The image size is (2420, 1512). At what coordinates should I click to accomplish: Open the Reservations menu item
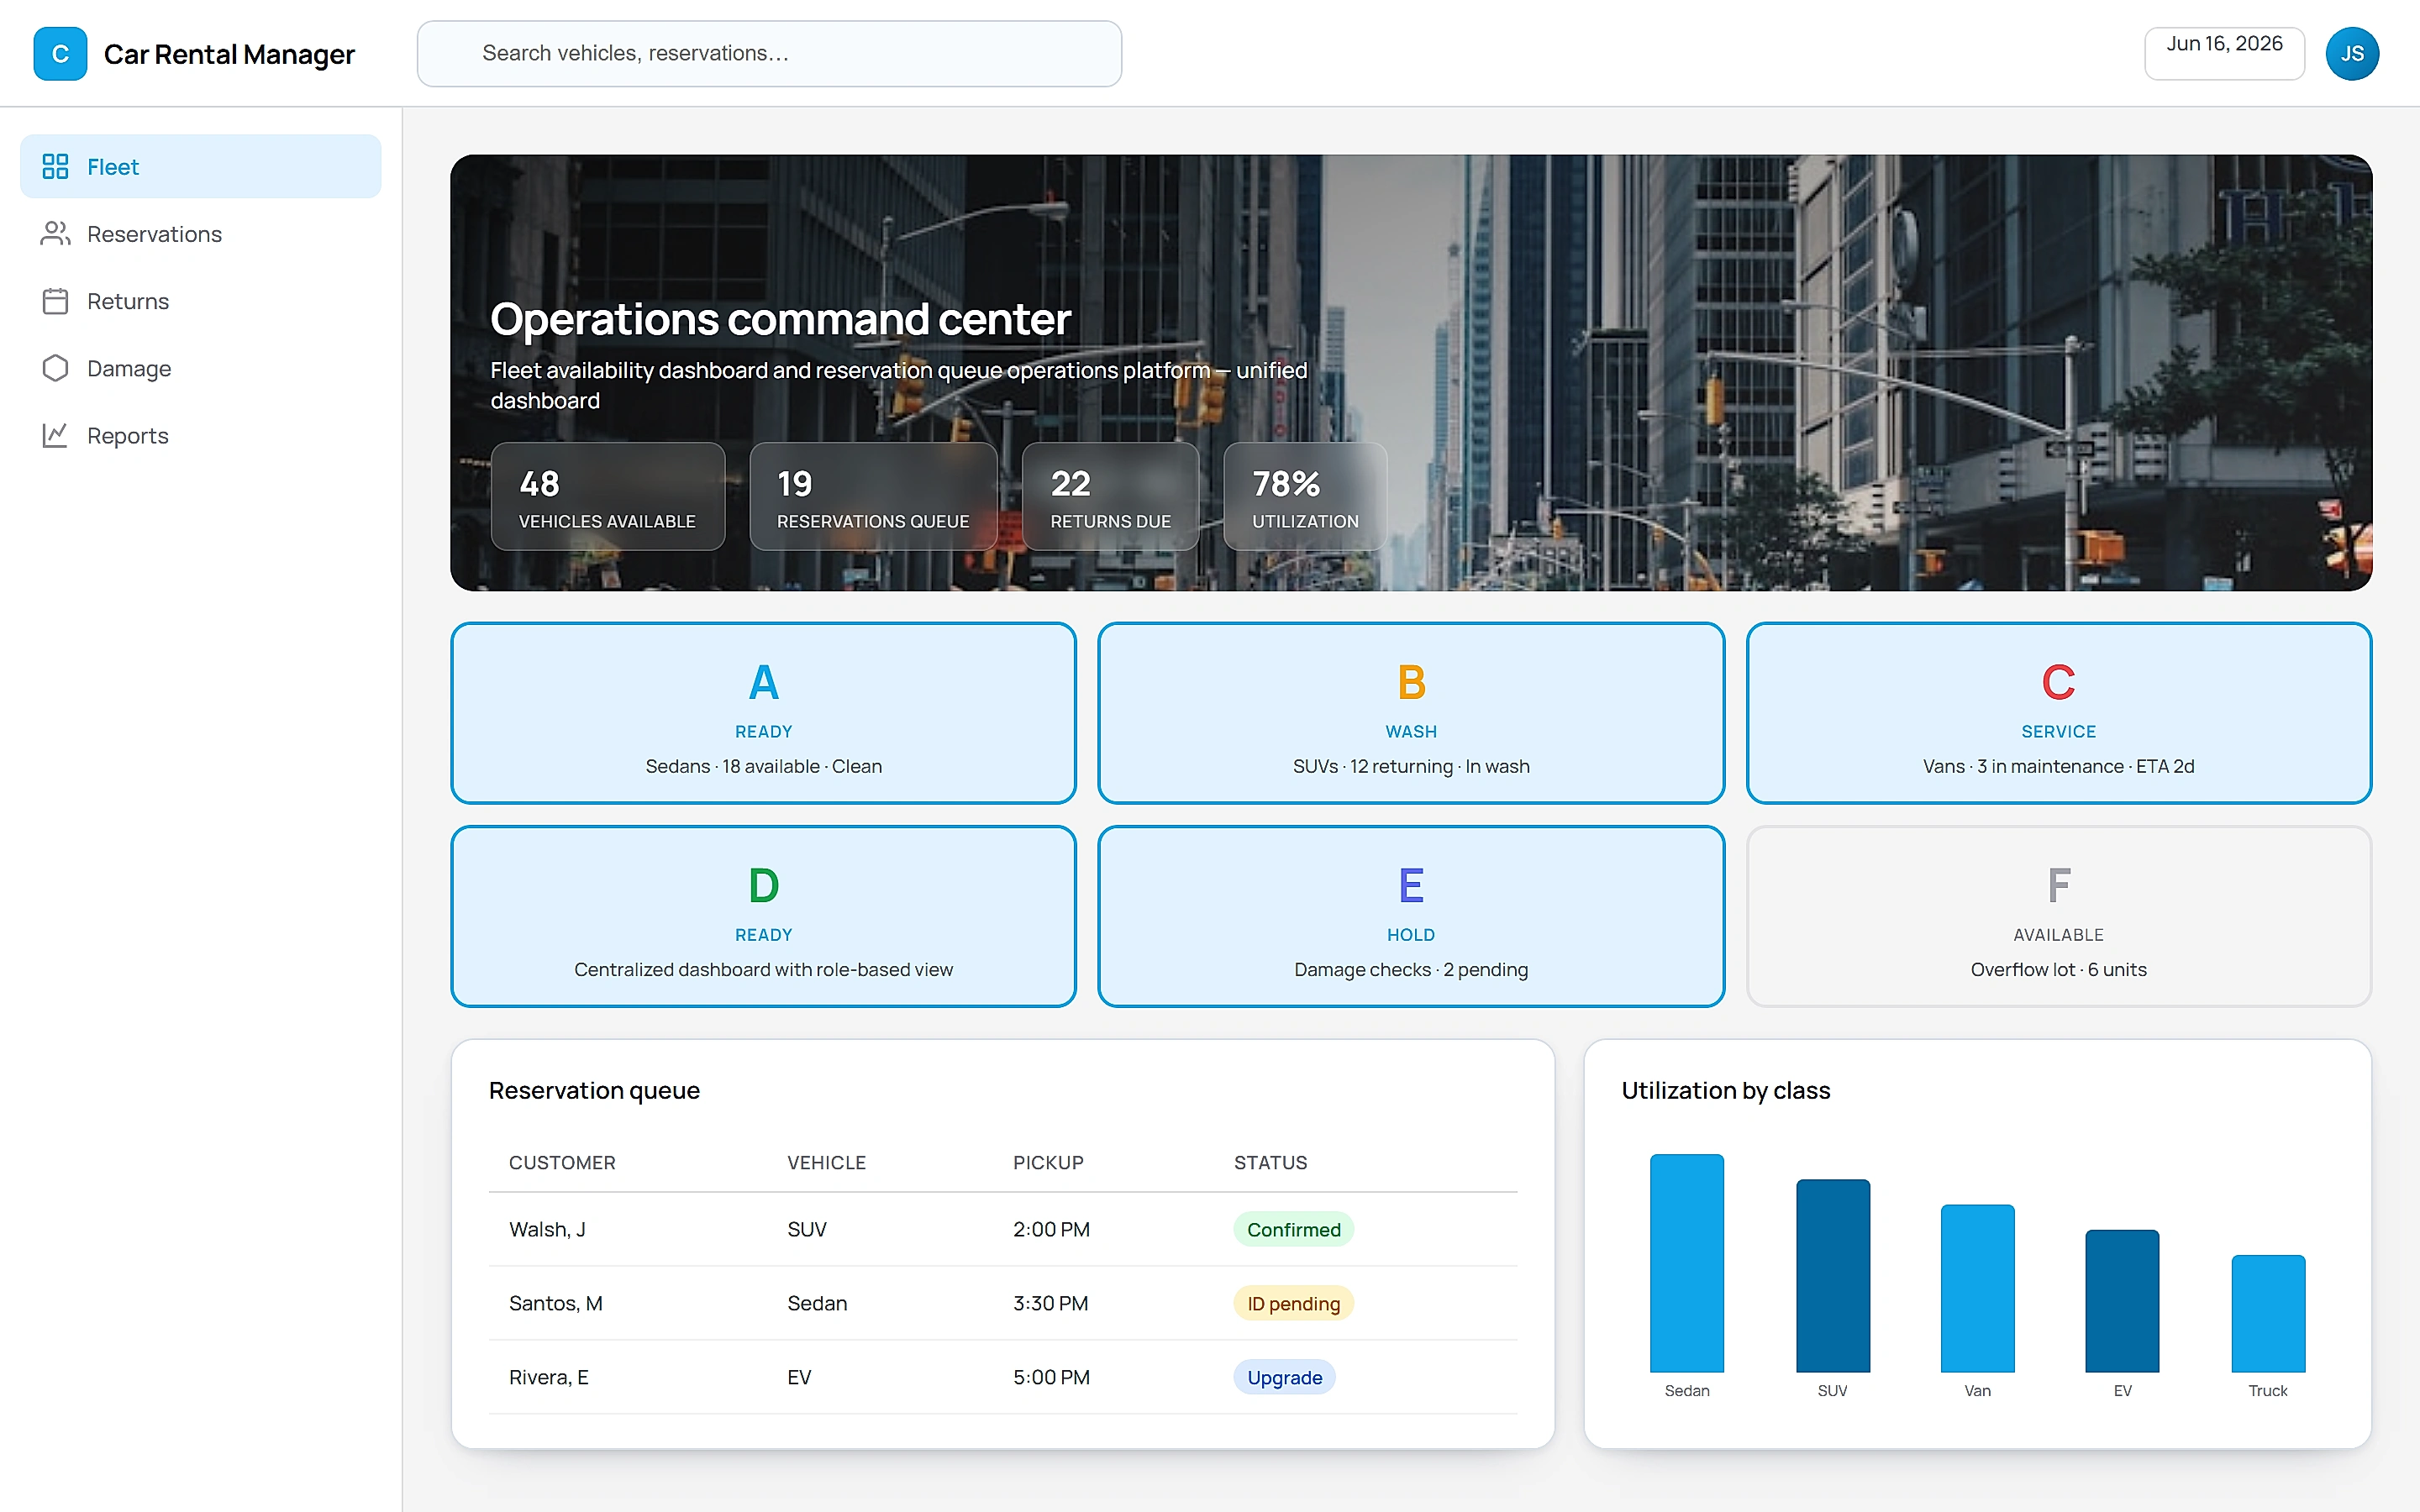[200, 233]
